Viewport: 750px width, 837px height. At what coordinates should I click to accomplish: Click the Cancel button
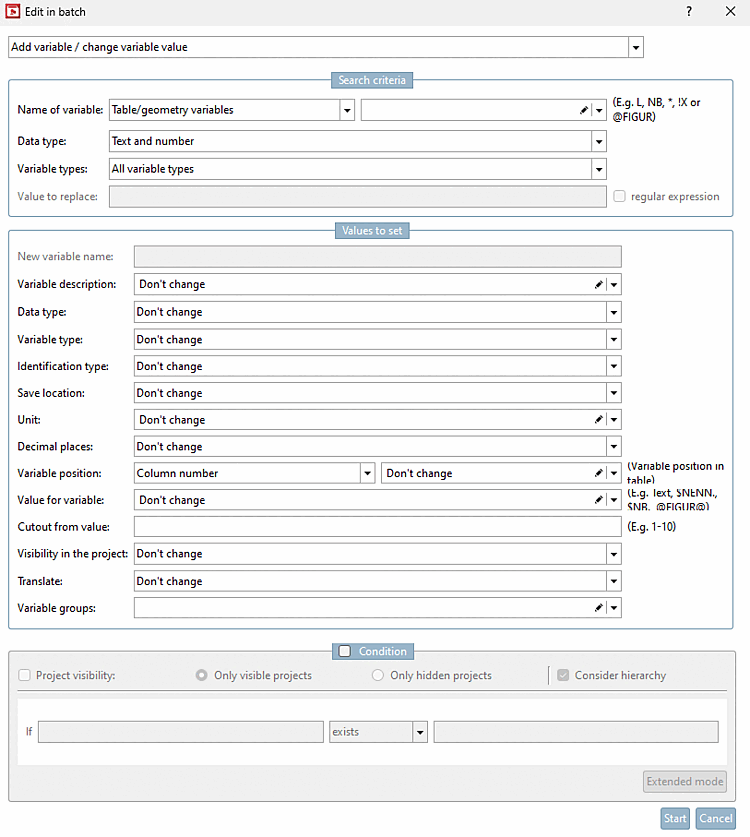click(x=715, y=818)
